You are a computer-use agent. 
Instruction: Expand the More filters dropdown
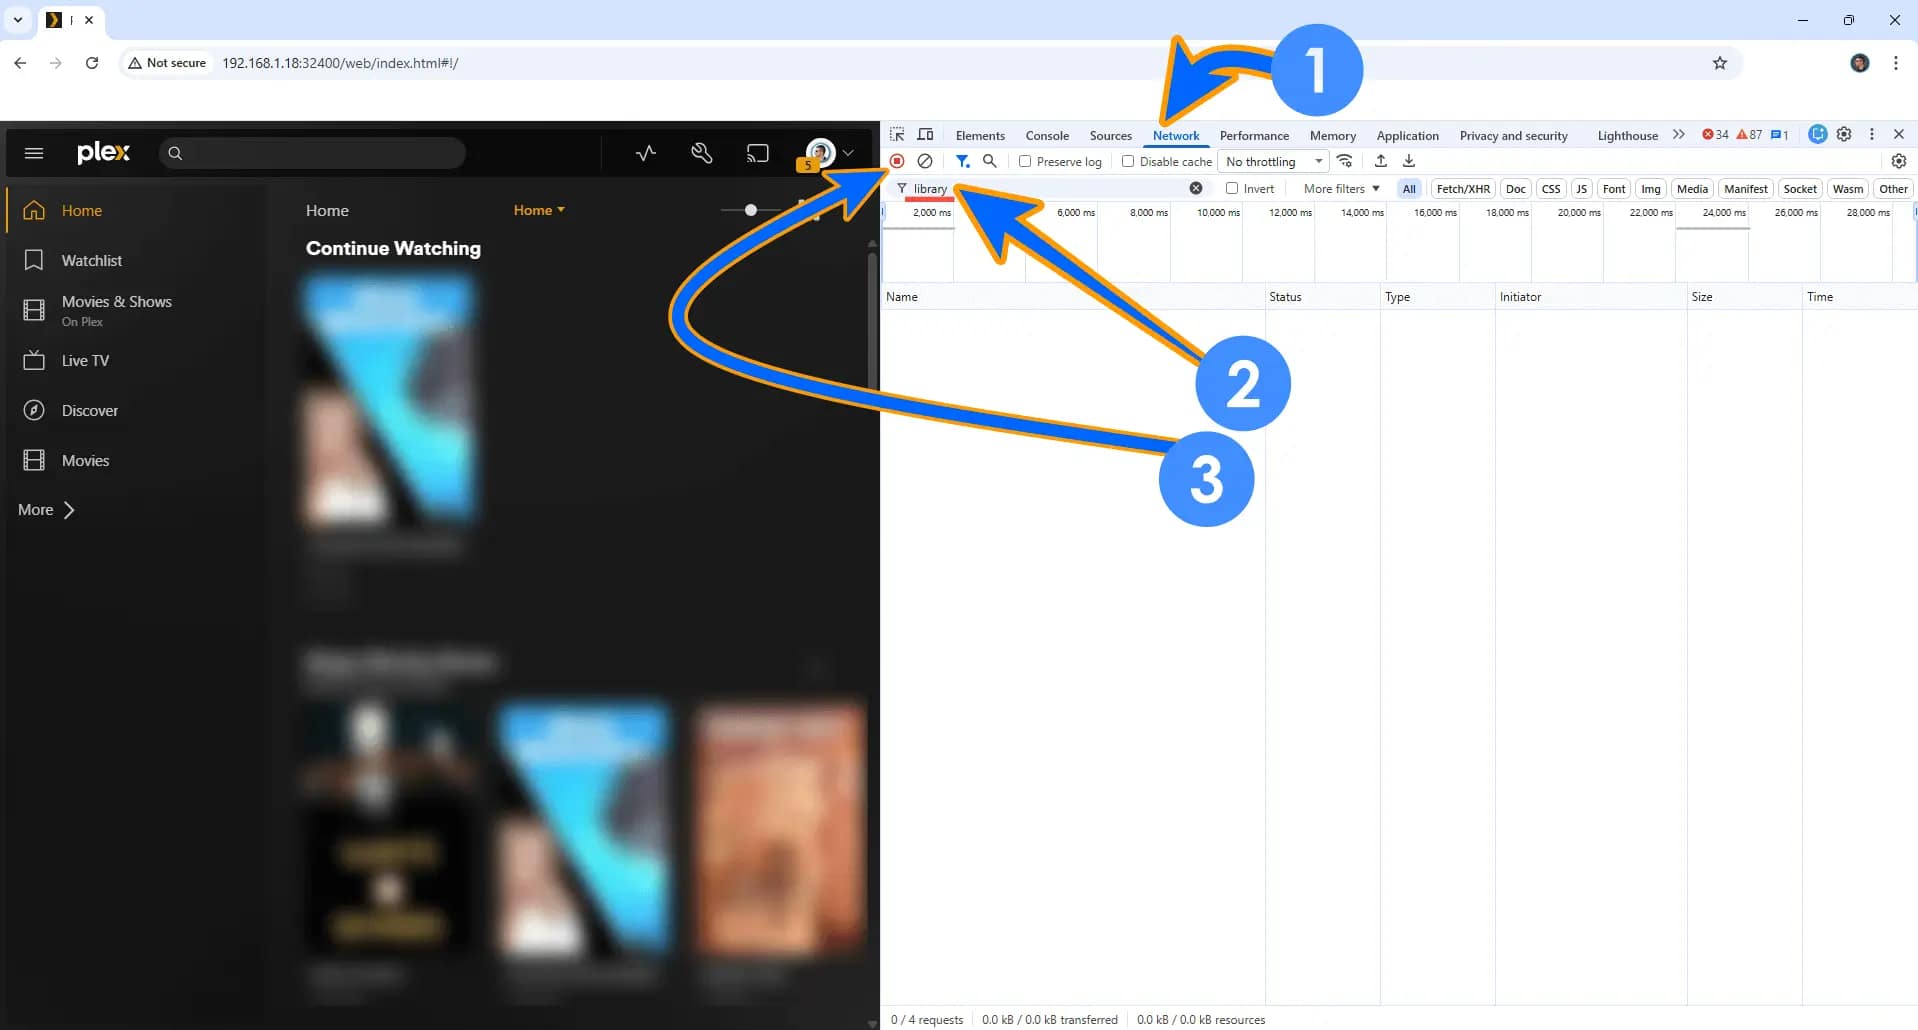(1341, 189)
